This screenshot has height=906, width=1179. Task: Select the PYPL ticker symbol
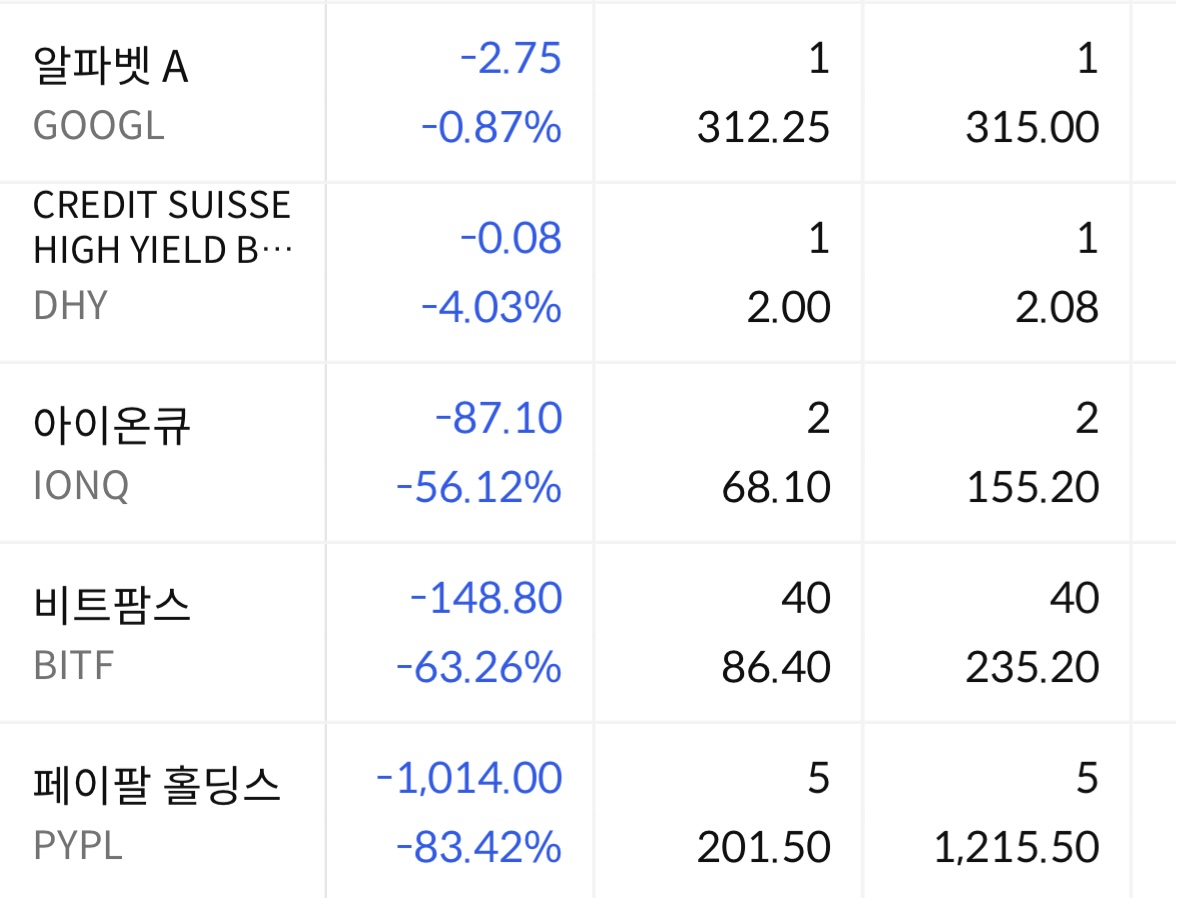point(78,847)
